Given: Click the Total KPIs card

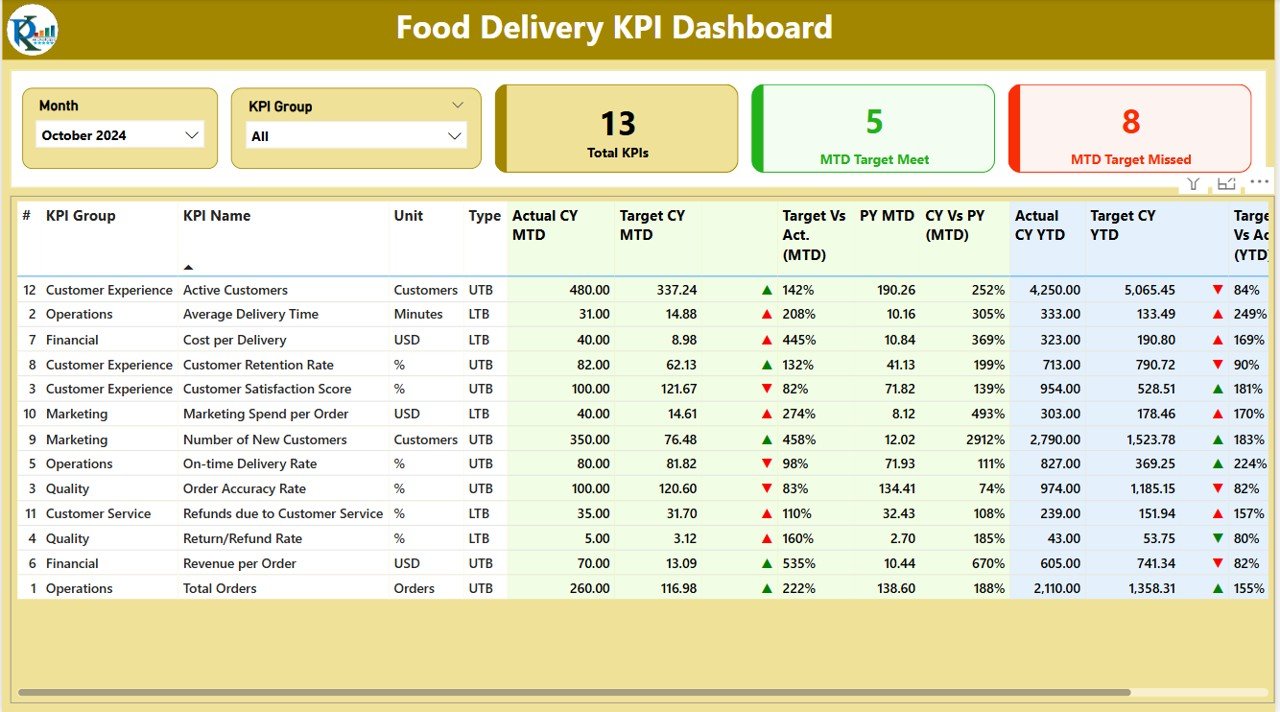Looking at the screenshot, I should tap(617, 129).
